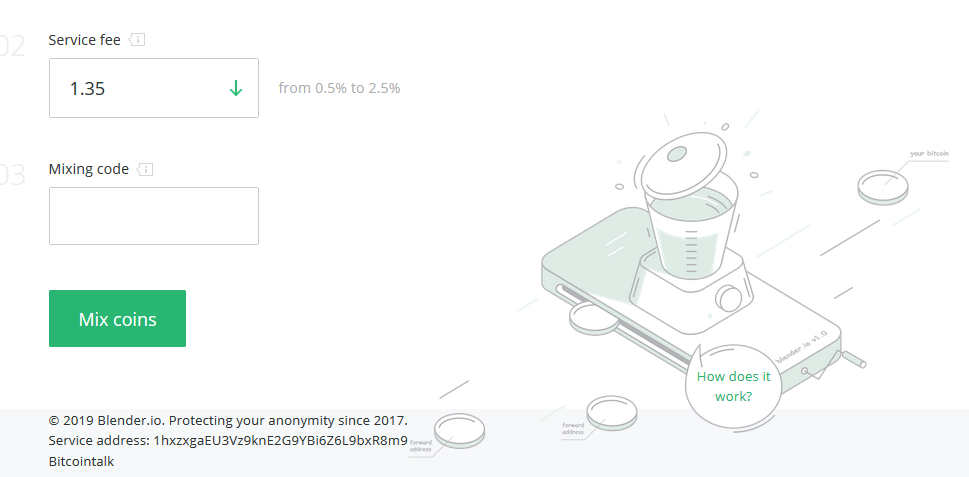Click the blender dial knob
This screenshot has width=969, height=477.
click(x=729, y=298)
